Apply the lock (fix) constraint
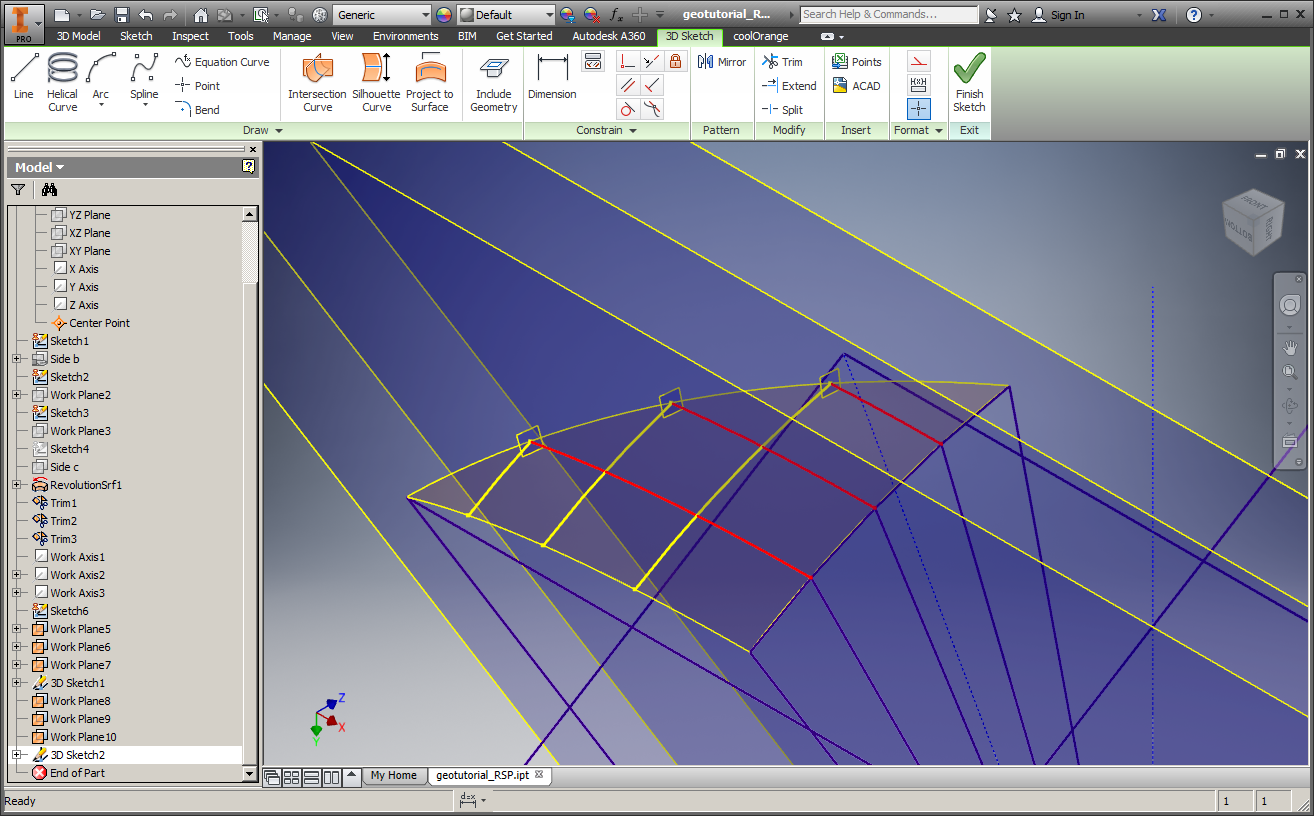The image size is (1314, 816). click(676, 61)
